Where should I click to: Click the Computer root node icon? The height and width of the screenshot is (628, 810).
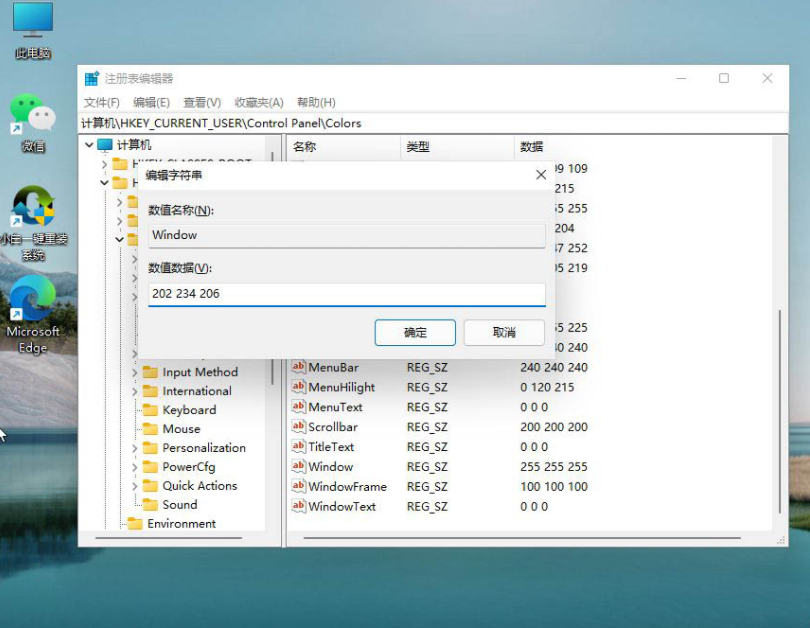(105, 145)
